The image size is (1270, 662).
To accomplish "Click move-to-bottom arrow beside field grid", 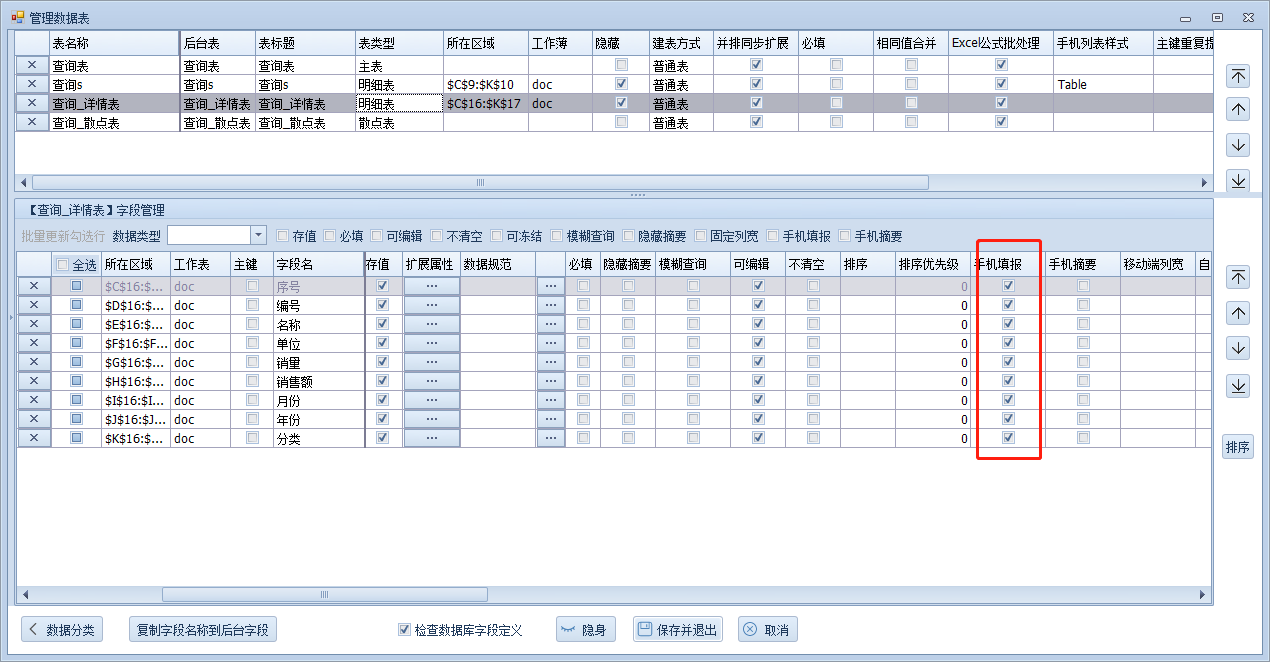I will click(1238, 386).
